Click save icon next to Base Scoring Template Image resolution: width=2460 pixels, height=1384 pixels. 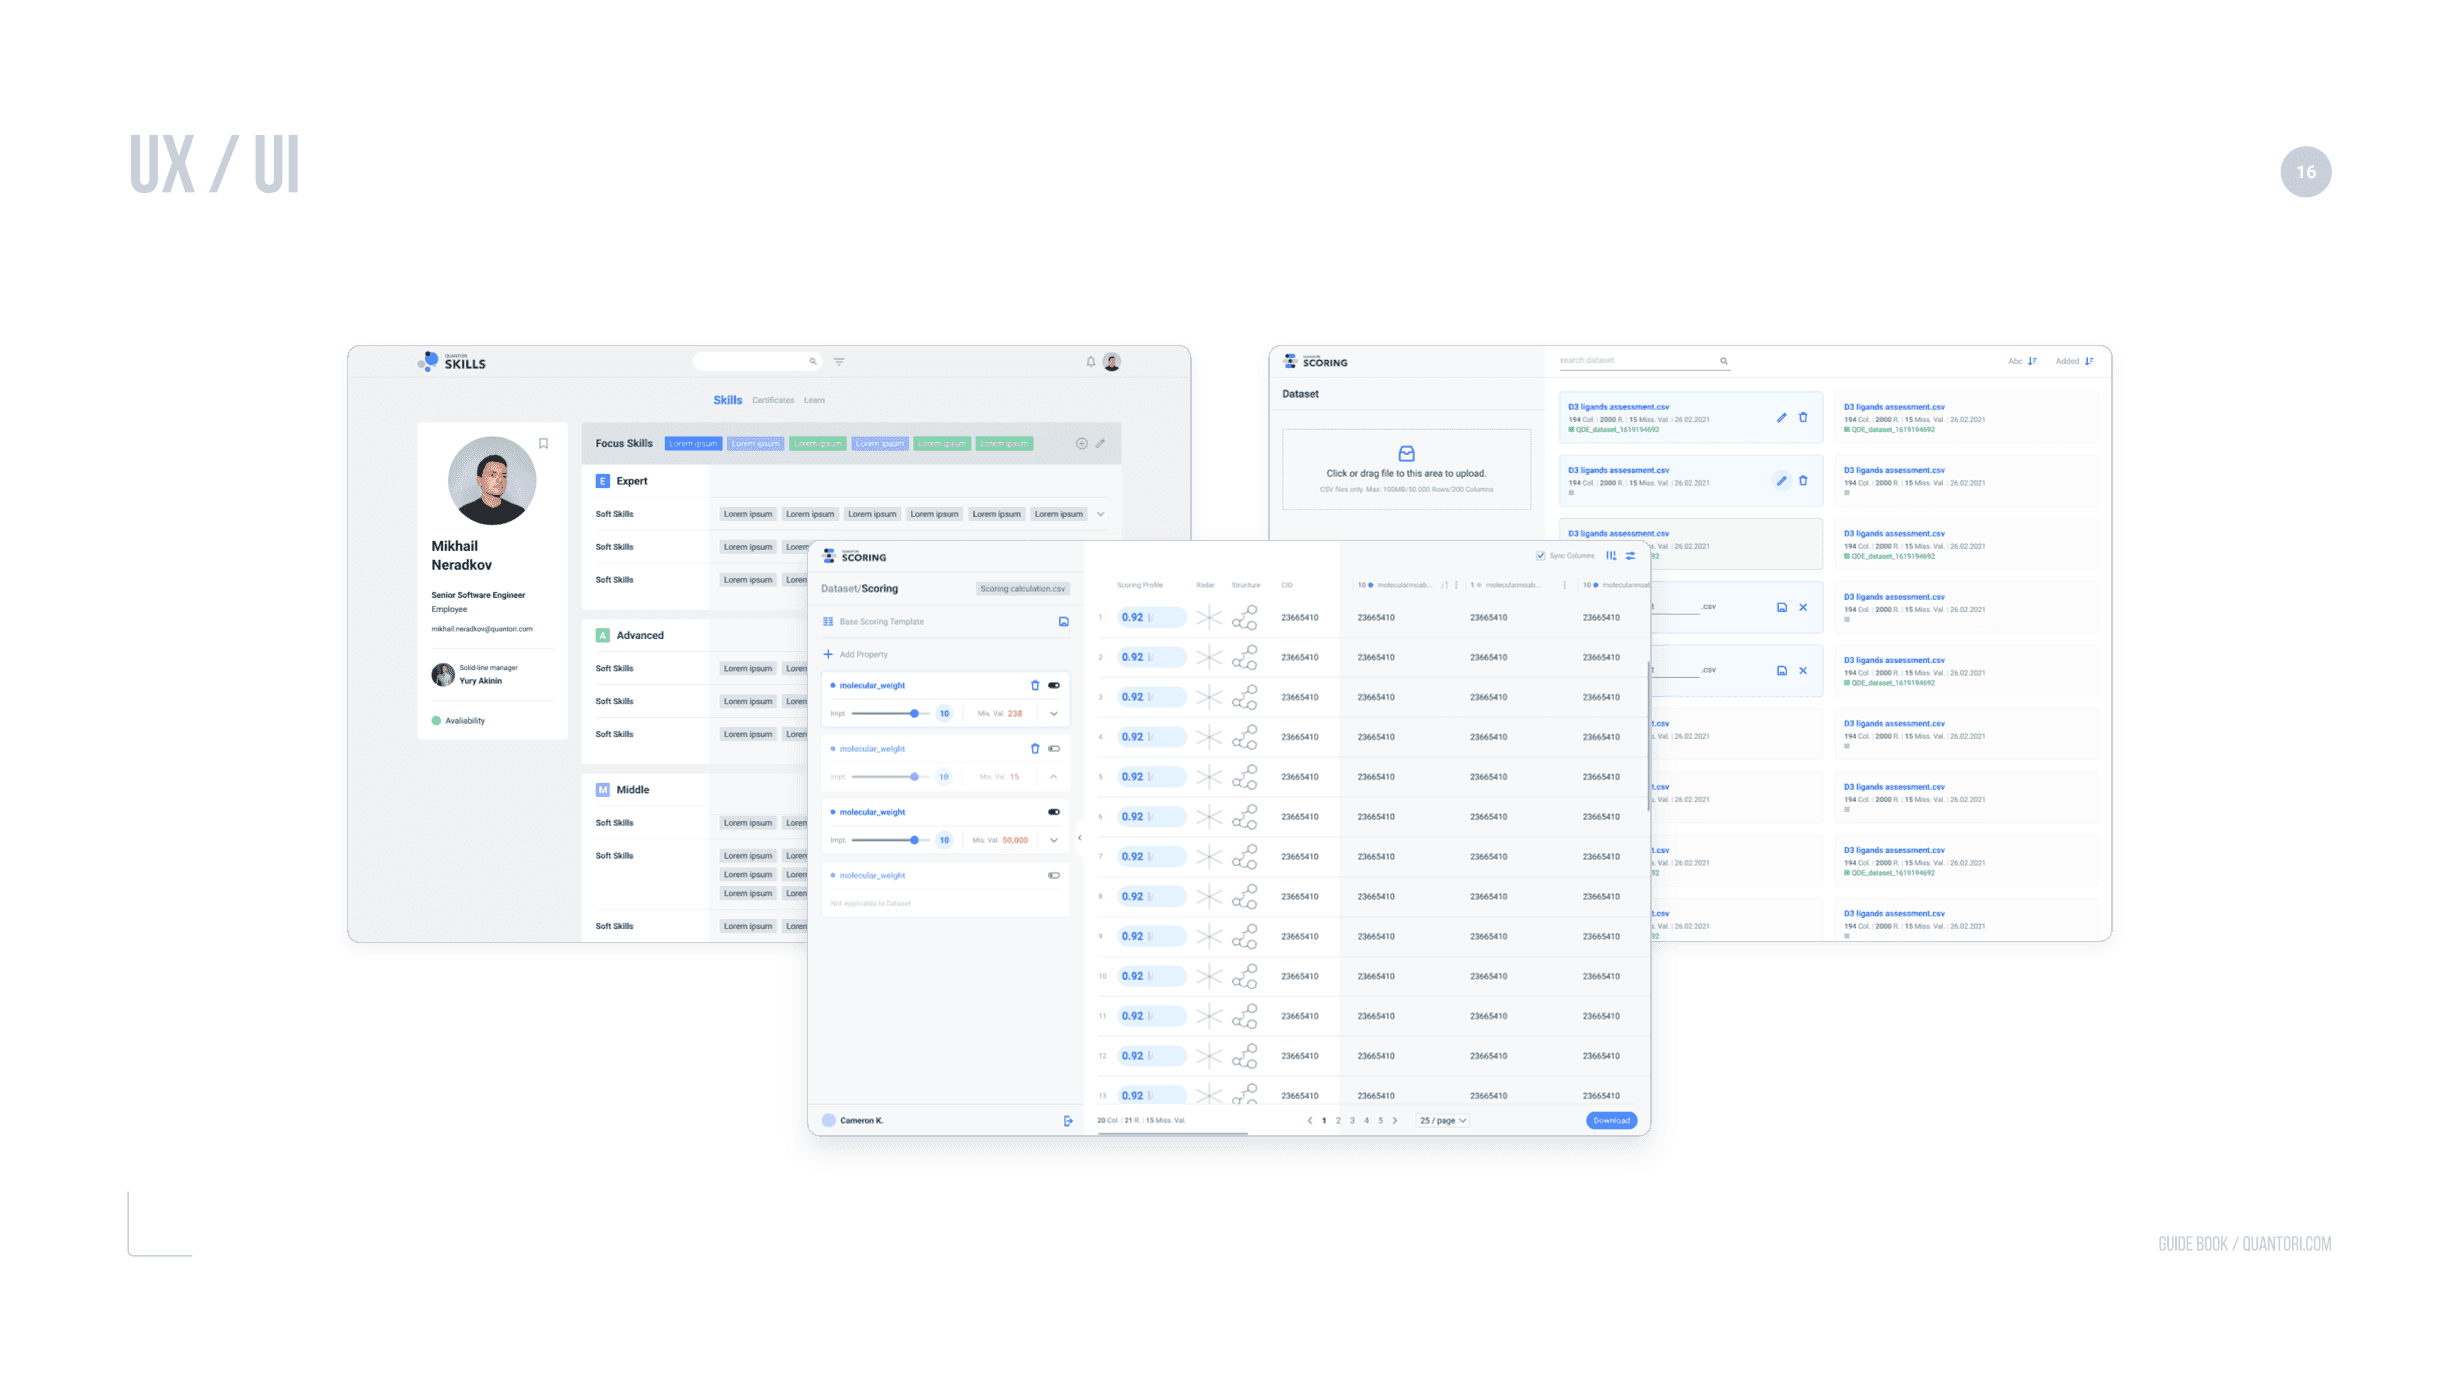click(1063, 622)
